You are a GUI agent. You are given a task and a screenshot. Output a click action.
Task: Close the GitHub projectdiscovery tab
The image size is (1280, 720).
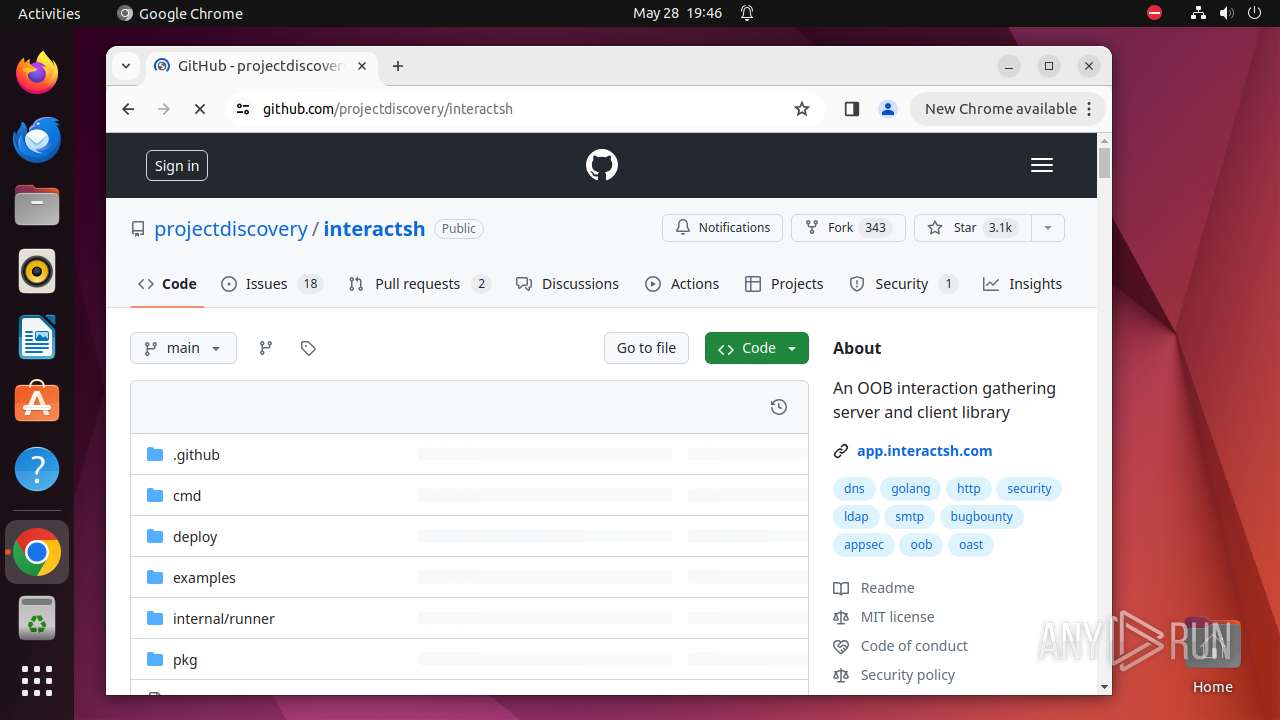362,66
